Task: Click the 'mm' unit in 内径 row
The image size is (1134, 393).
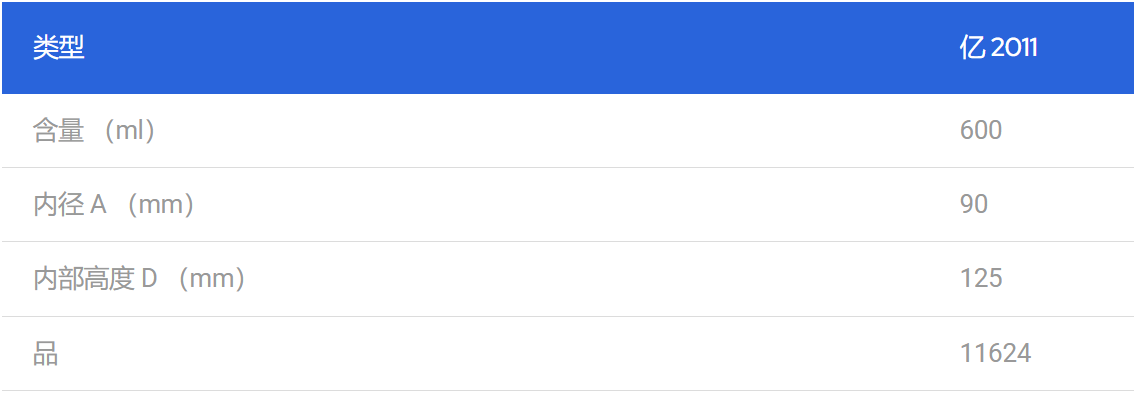Action: pyautogui.click(x=161, y=205)
